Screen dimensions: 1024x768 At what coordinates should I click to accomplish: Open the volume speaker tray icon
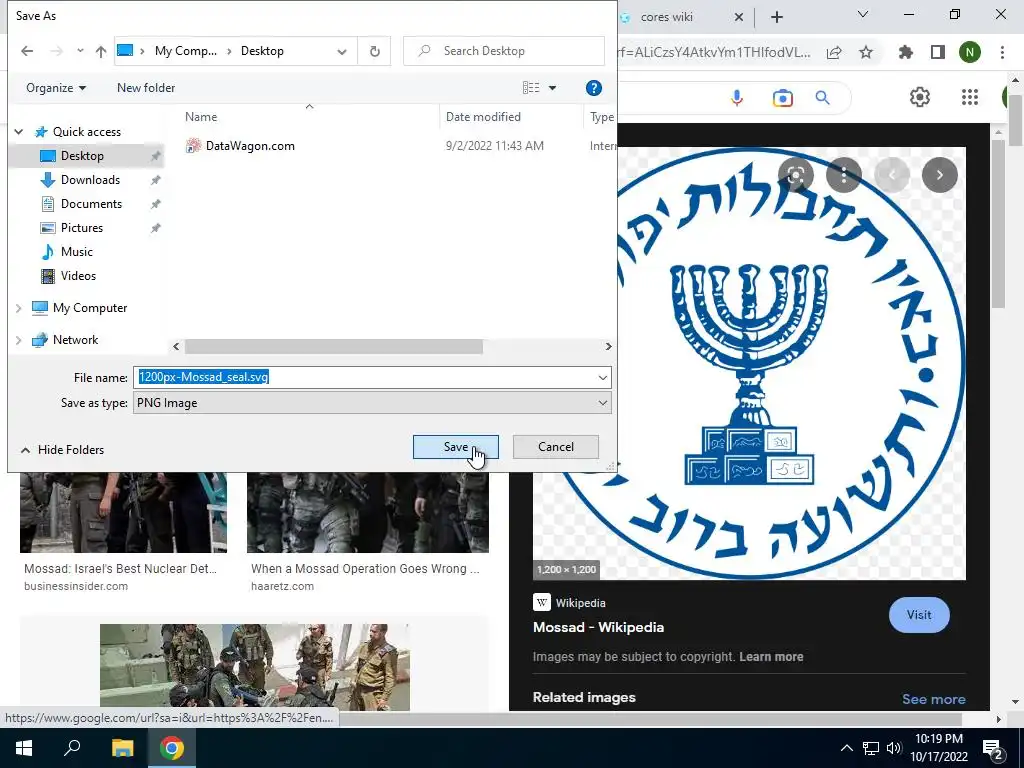(894, 748)
